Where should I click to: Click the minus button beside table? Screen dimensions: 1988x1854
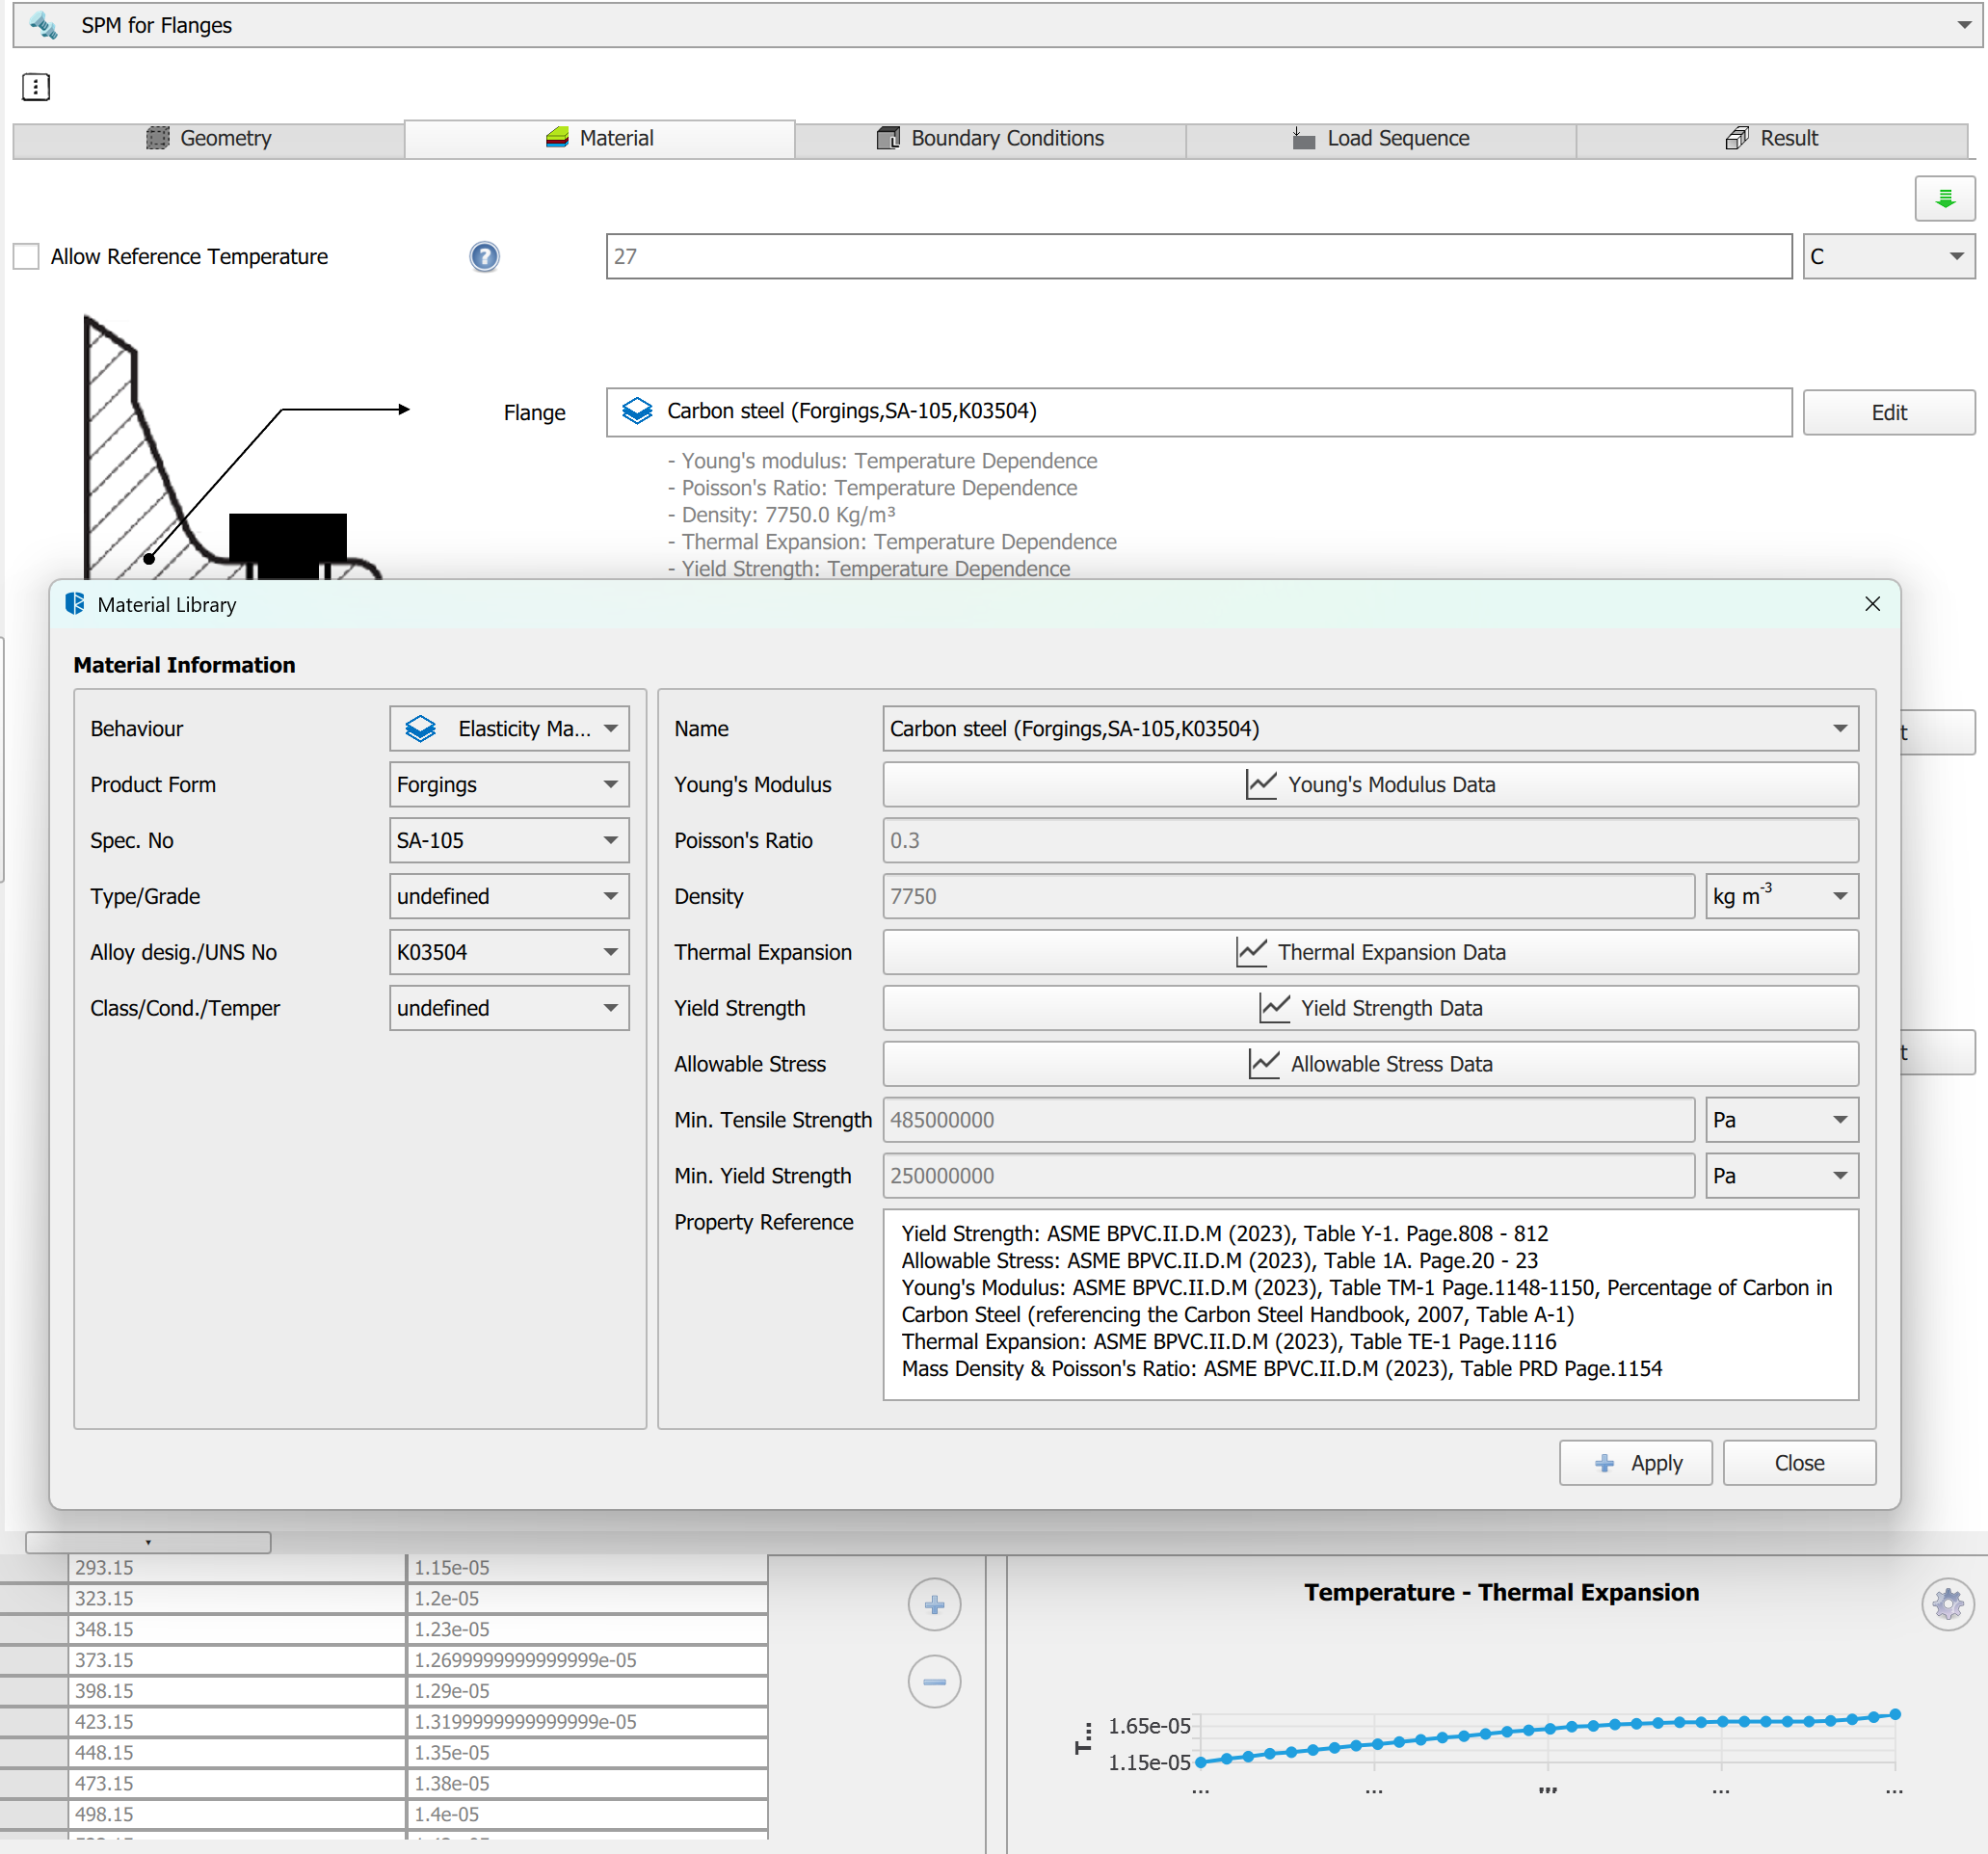tap(933, 1681)
